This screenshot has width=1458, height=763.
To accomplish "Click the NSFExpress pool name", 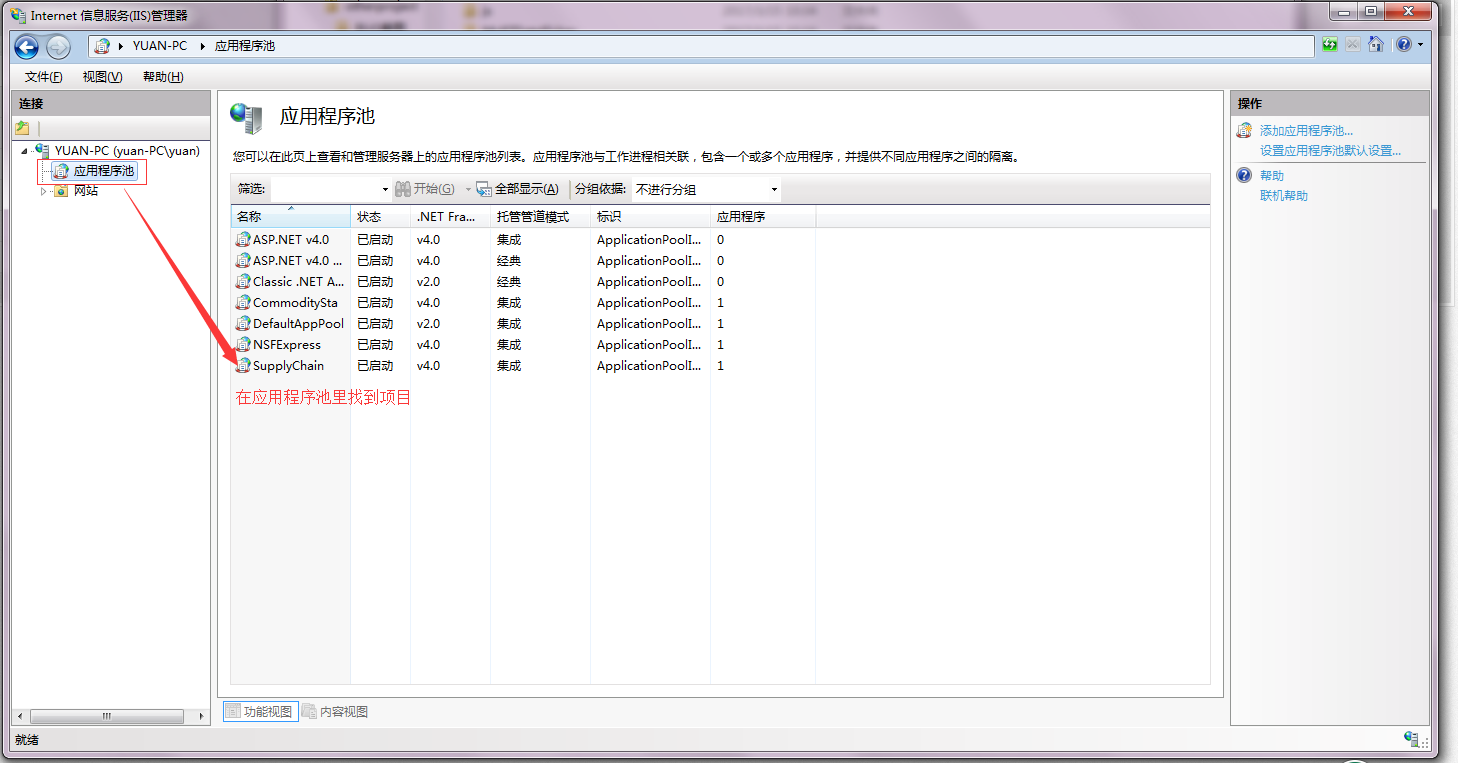I will pyautogui.click(x=287, y=345).
